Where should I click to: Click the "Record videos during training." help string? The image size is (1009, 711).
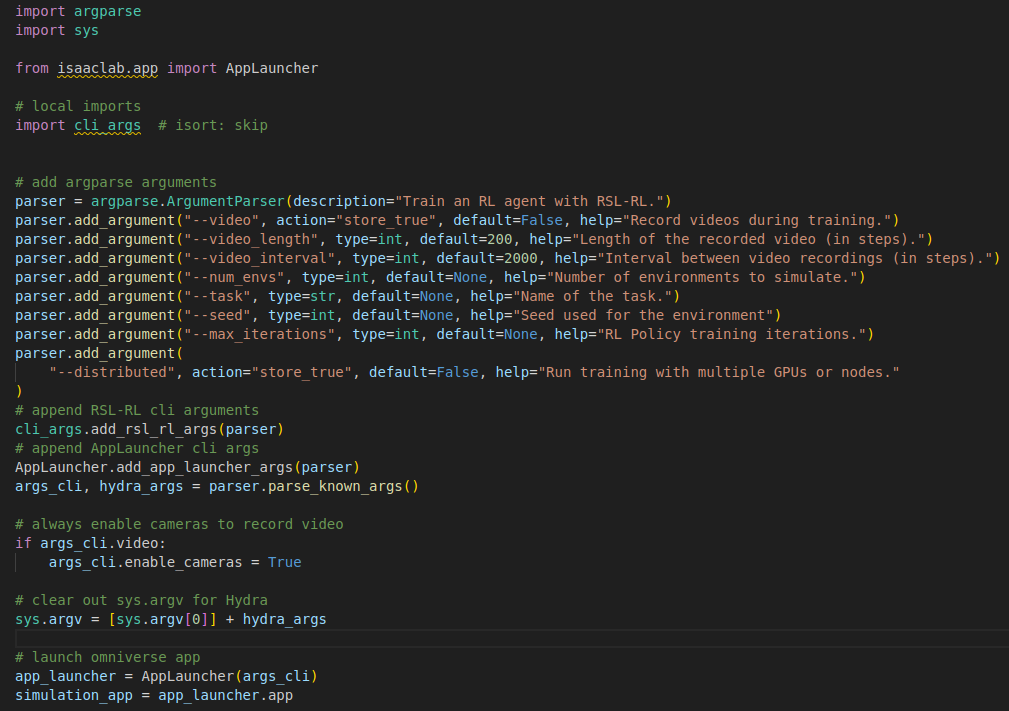click(x=757, y=220)
